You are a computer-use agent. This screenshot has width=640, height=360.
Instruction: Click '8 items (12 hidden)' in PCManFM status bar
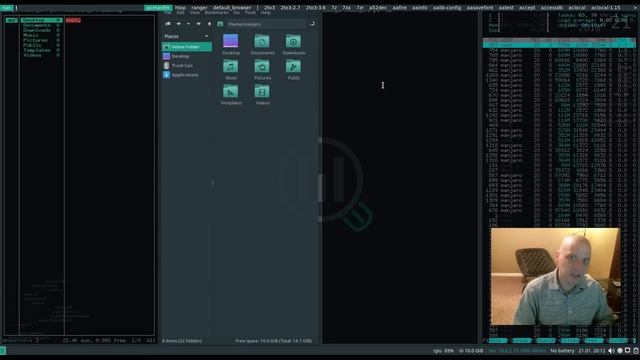tap(182, 341)
